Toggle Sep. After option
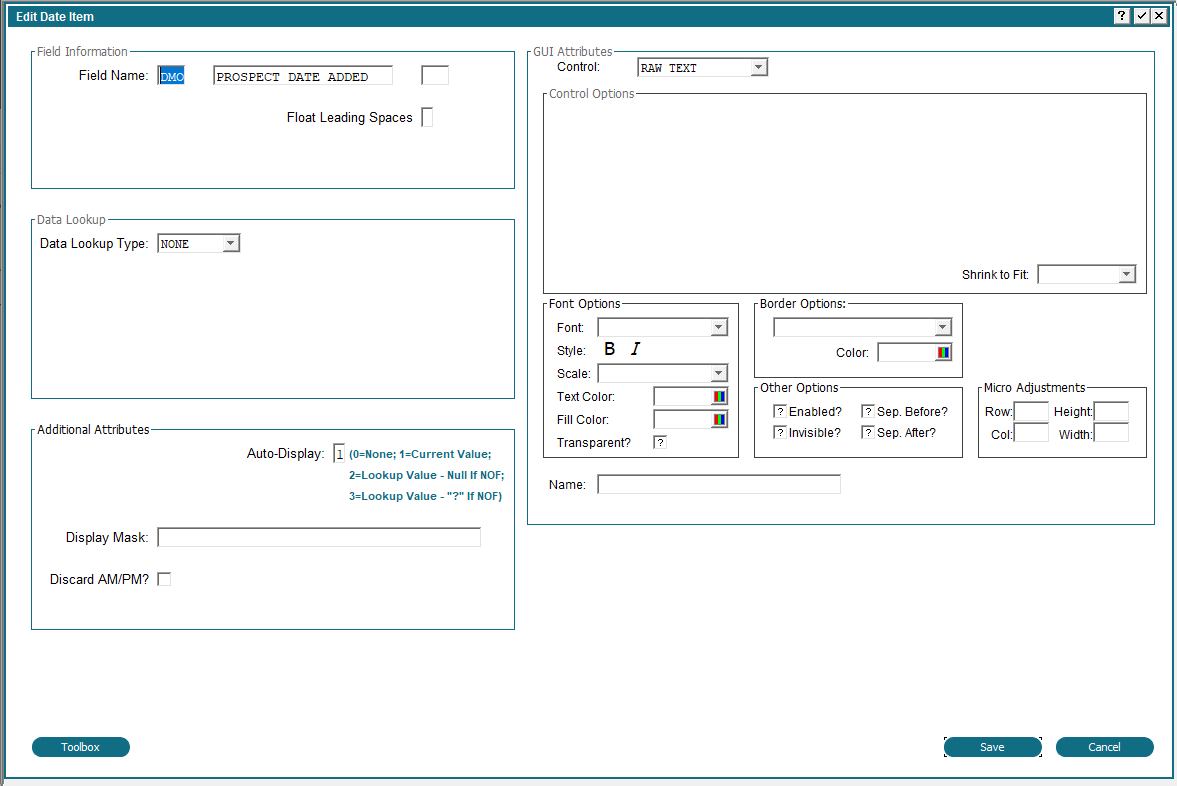The height and width of the screenshot is (786, 1177). click(868, 432)
